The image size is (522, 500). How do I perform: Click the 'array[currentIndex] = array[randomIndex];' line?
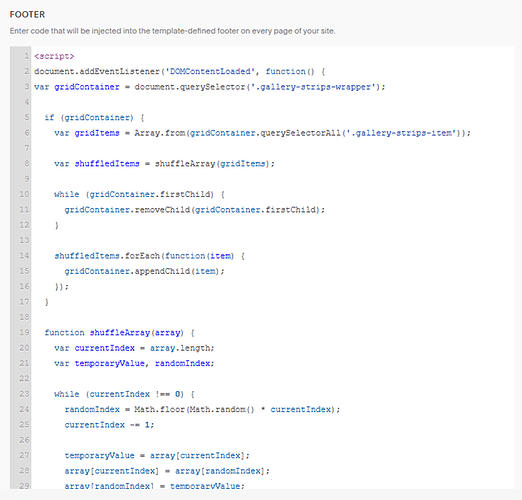(167, 471)
